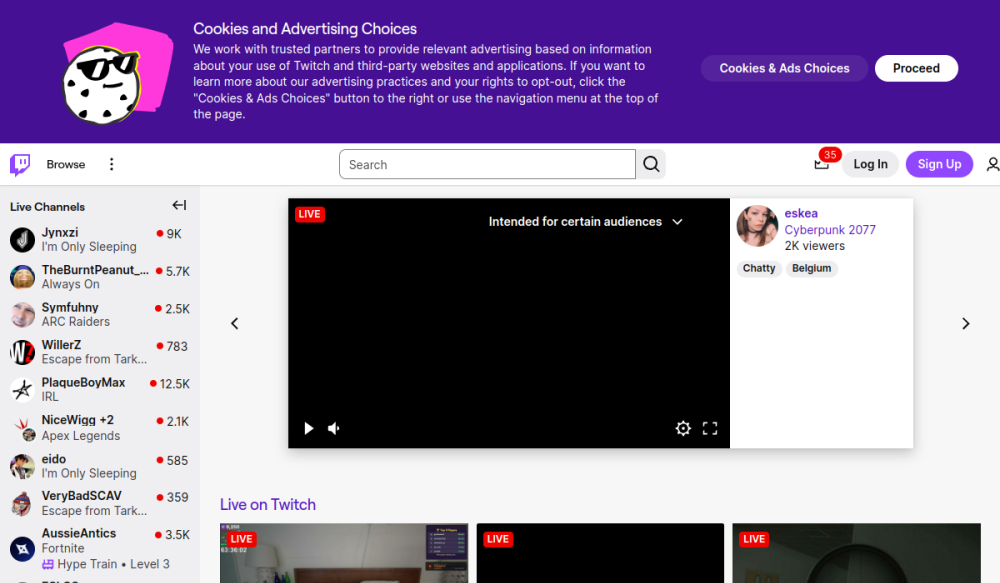1000x583 pixels.
Task: Open the three-dot more menu
Action: (112, 165)
